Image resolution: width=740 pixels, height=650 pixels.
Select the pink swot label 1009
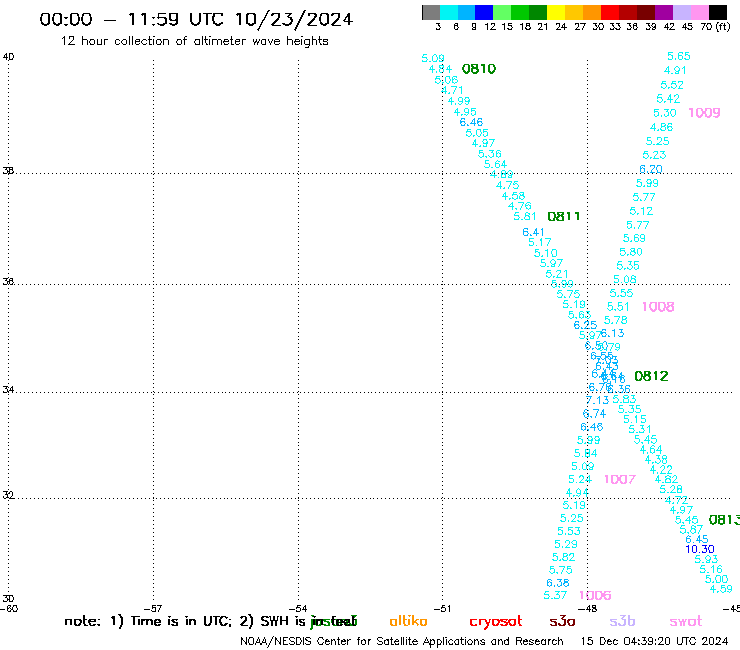pos(704,113)
